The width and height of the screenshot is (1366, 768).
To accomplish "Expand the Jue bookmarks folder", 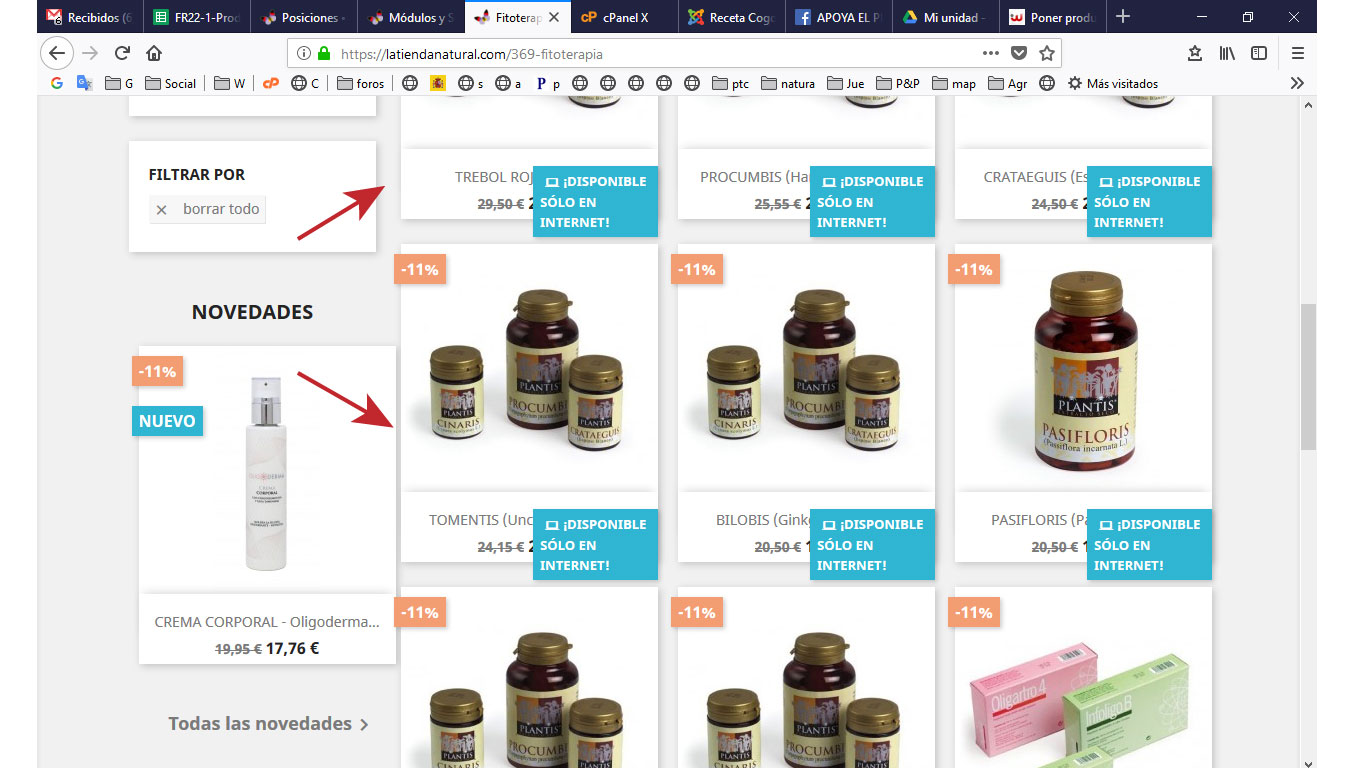I will 846,83.
